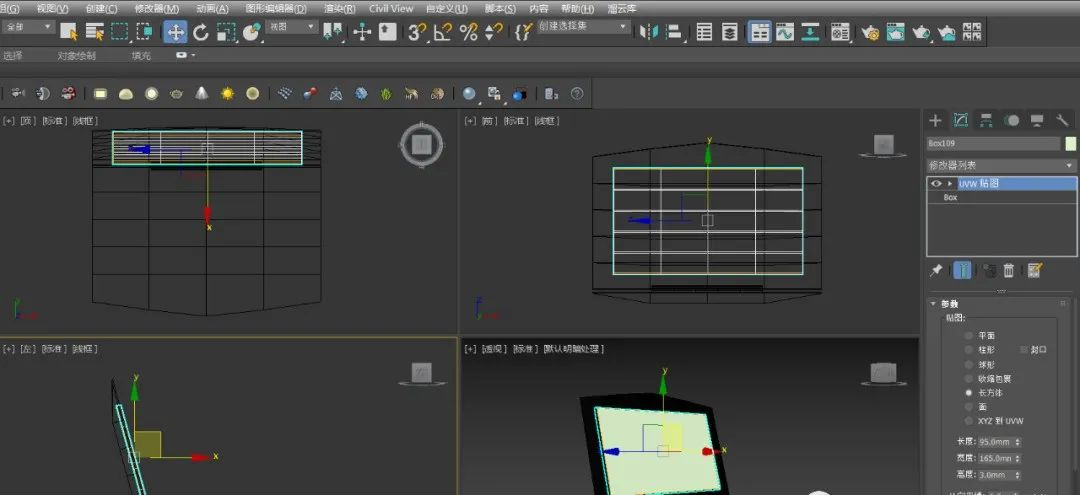Pick the Rectangular Selection Region tool
Image resolution: width=1080 pixels, height=495 pixels.
[x=120, y=31]
